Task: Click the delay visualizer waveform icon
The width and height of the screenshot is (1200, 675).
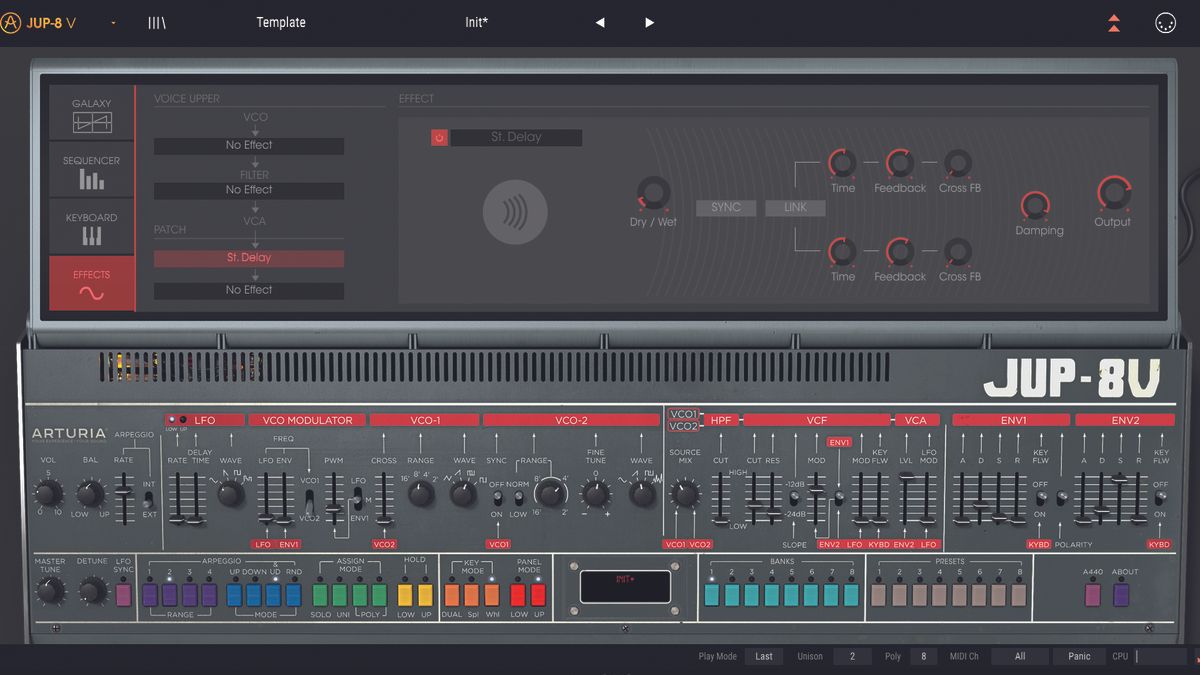Action: tap(516, 211)
